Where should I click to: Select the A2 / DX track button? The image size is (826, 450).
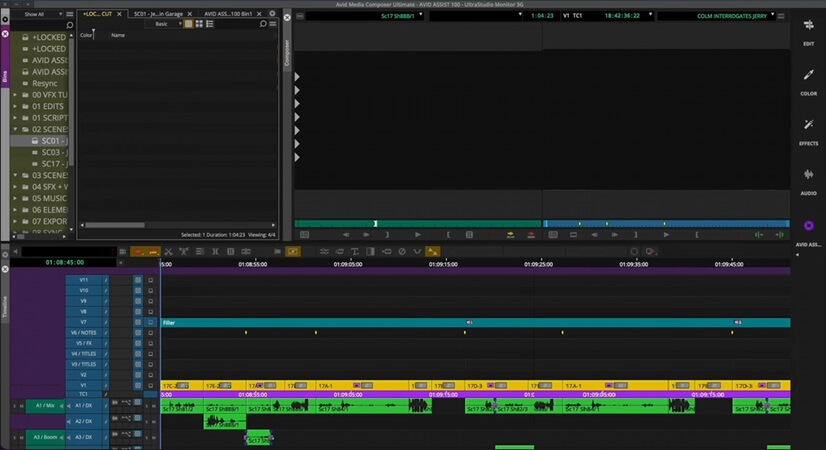pos(83,422)
